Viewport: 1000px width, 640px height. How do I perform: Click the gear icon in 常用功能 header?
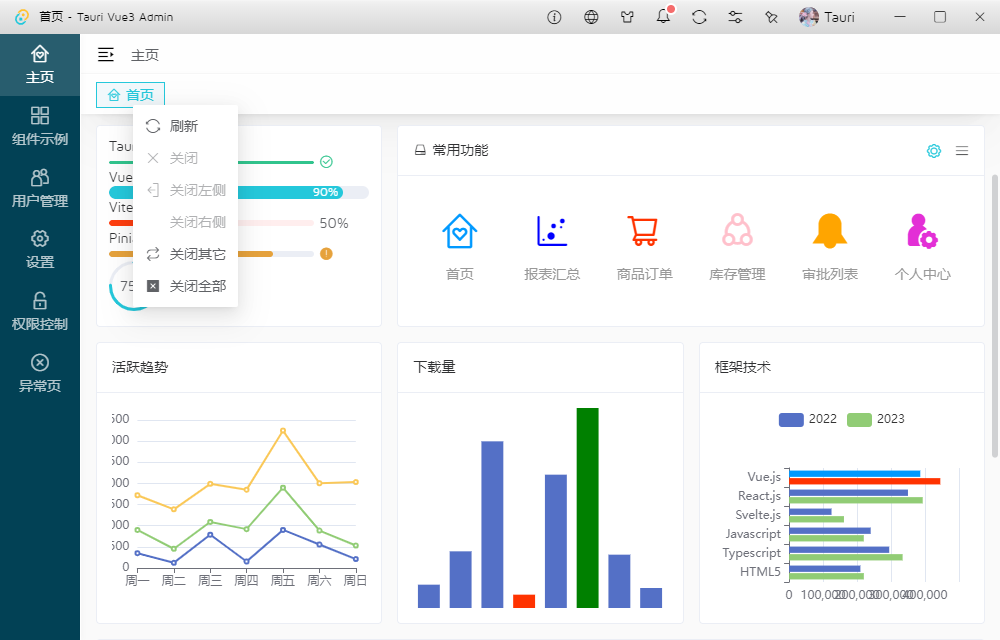(934, 151)
